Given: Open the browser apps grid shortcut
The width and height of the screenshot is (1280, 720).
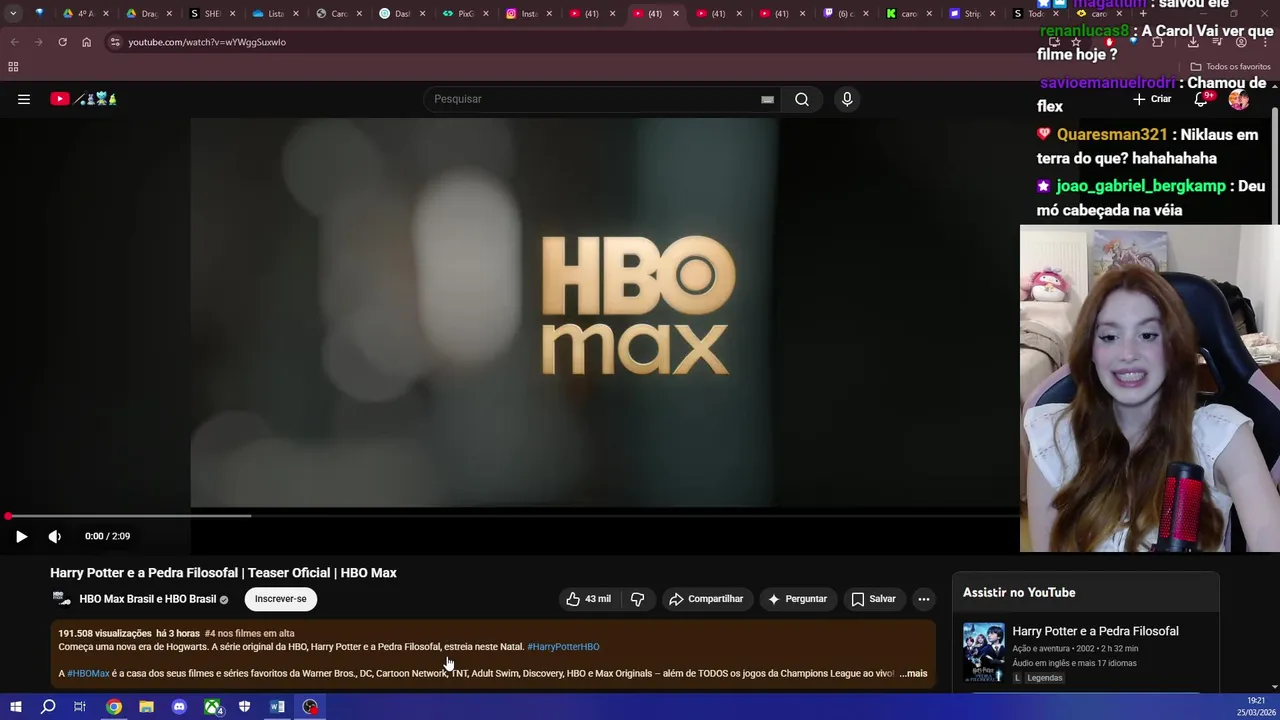Looking at the screenshot, I should click(x=13, y=67).
